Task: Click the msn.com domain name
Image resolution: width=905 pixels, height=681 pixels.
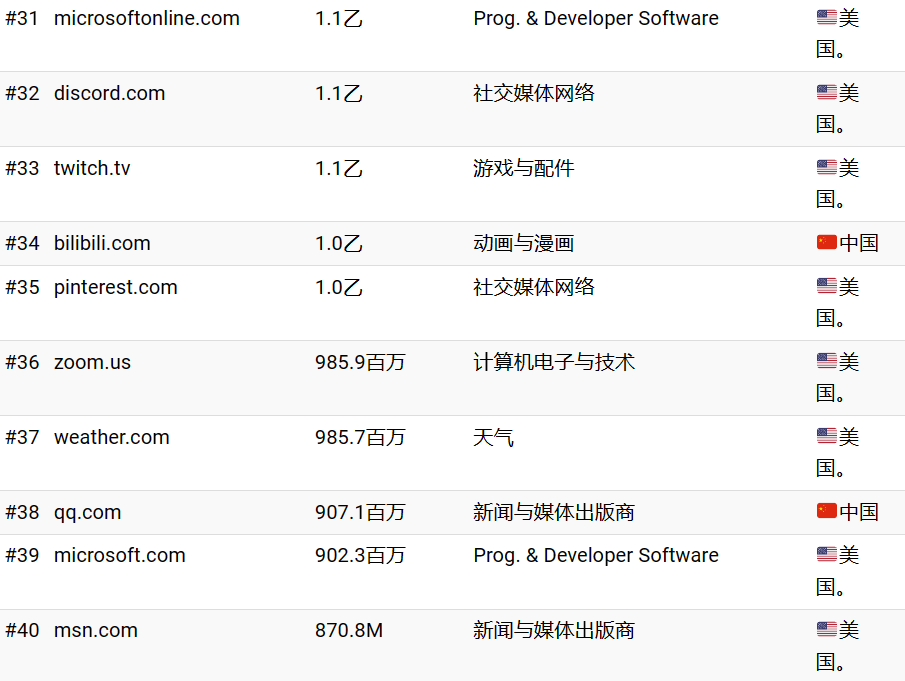Action: 95,630
